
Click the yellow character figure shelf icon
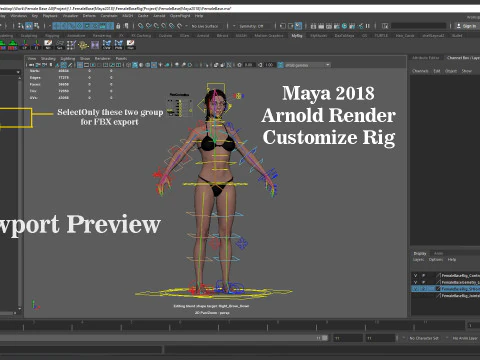[83, 44]
